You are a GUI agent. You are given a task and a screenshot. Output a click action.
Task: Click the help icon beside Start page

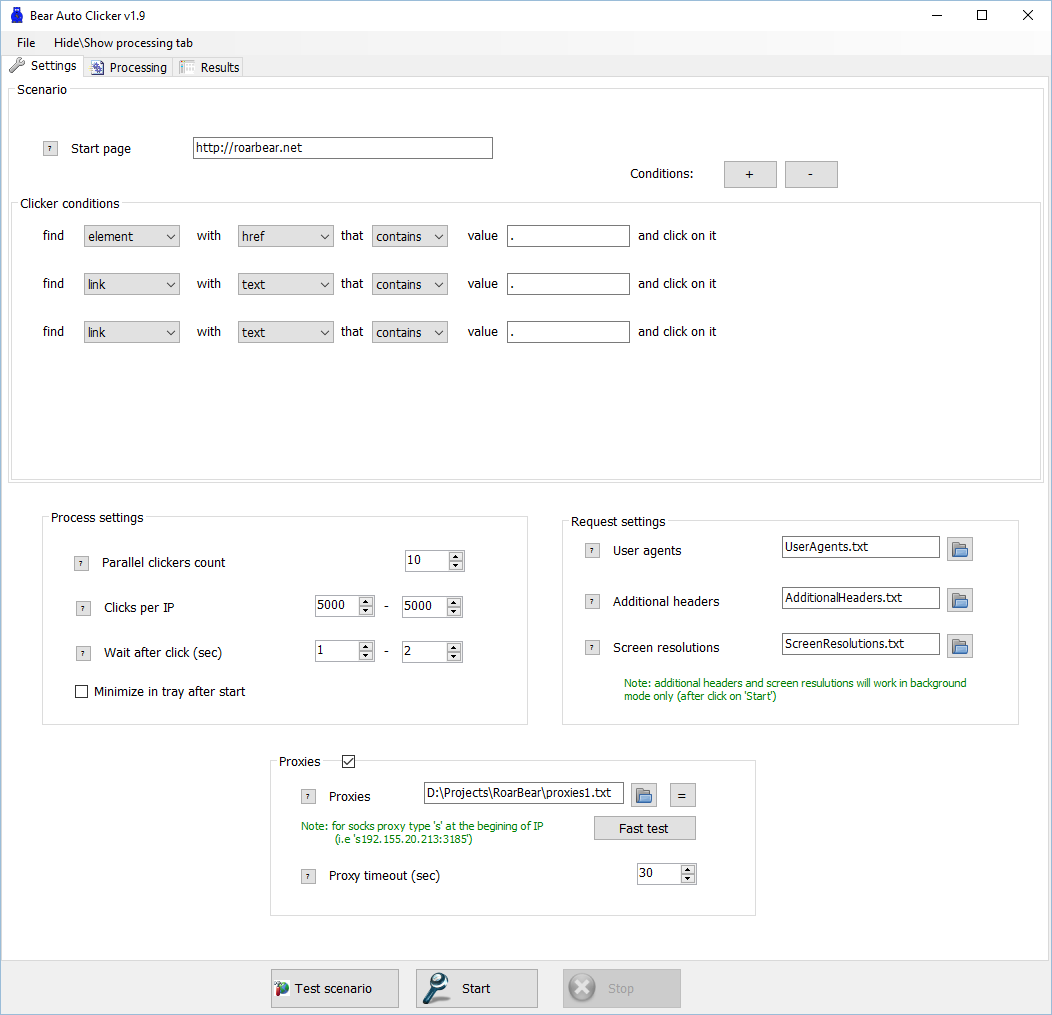[x=50, y=148]
